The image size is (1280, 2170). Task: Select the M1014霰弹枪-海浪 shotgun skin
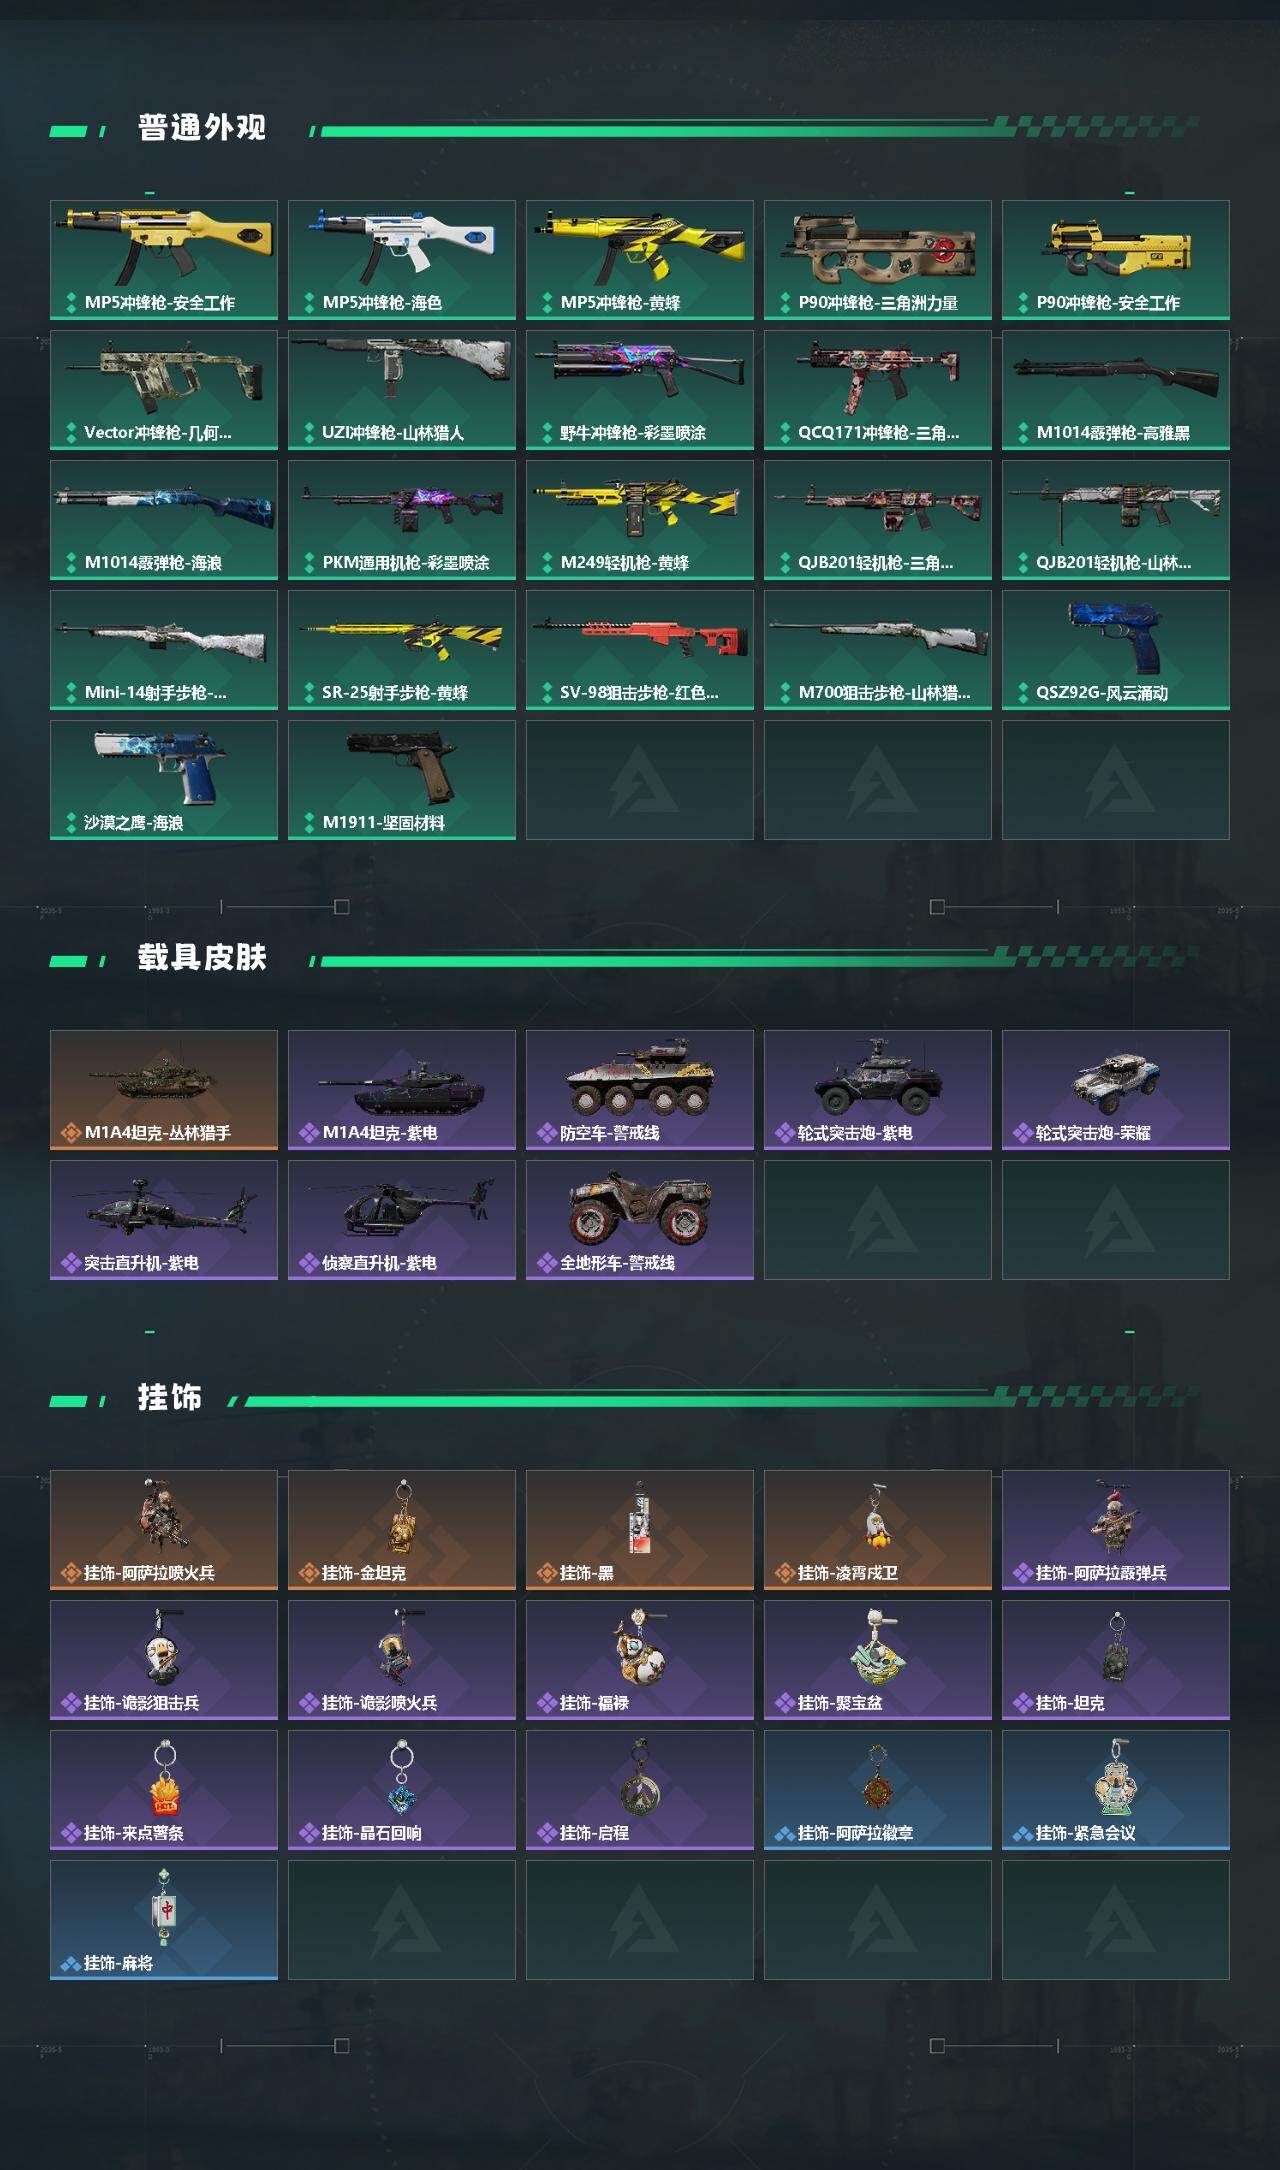coord(164,520)
